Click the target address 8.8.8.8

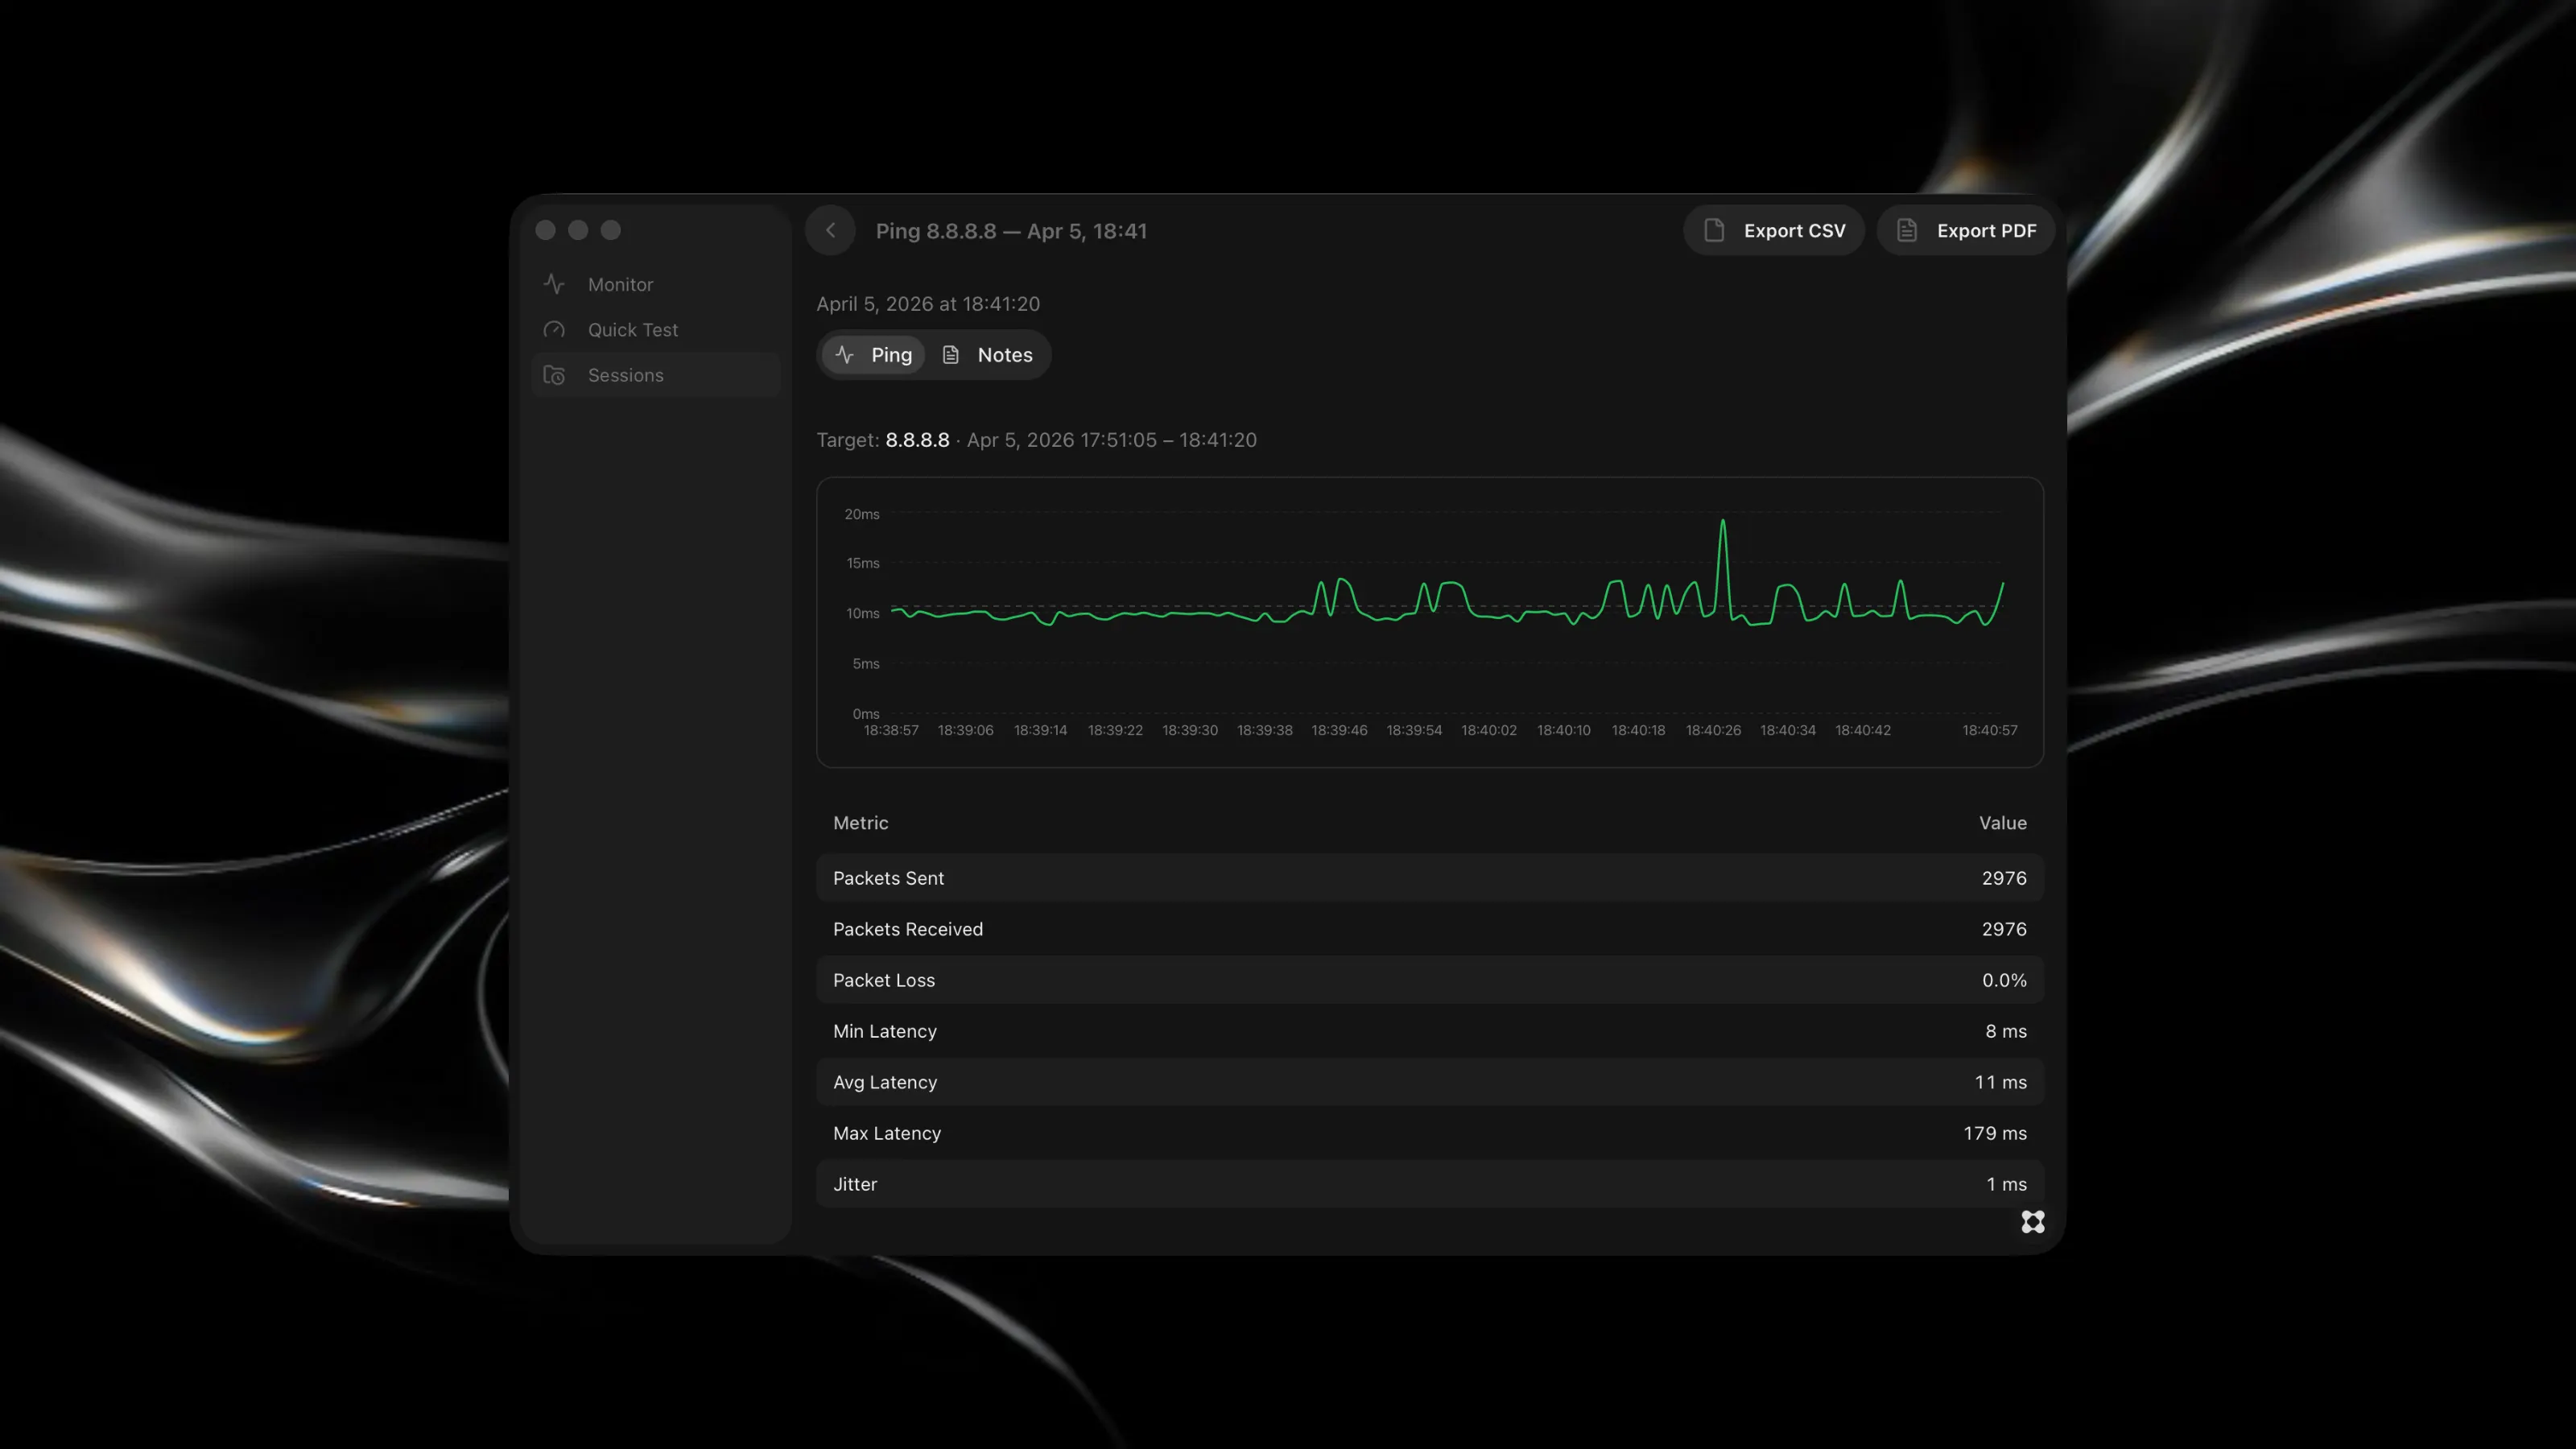point(917,440)
